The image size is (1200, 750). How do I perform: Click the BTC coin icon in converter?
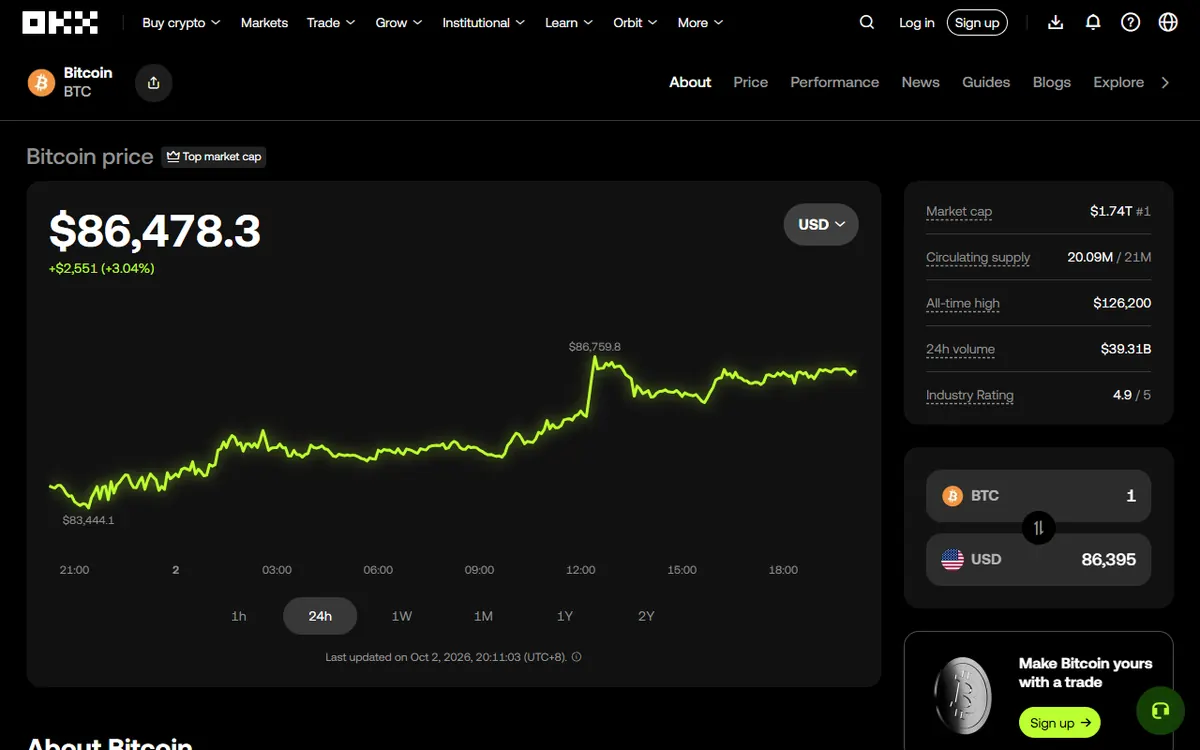[952, 496]
